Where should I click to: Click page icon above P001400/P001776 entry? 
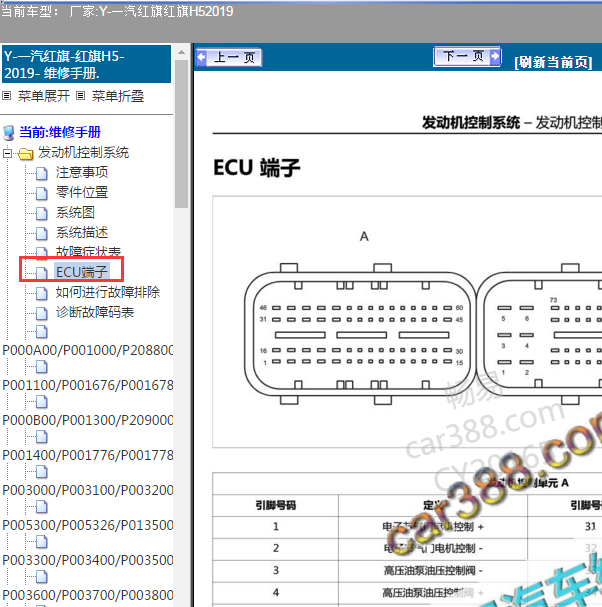point(42,437)
